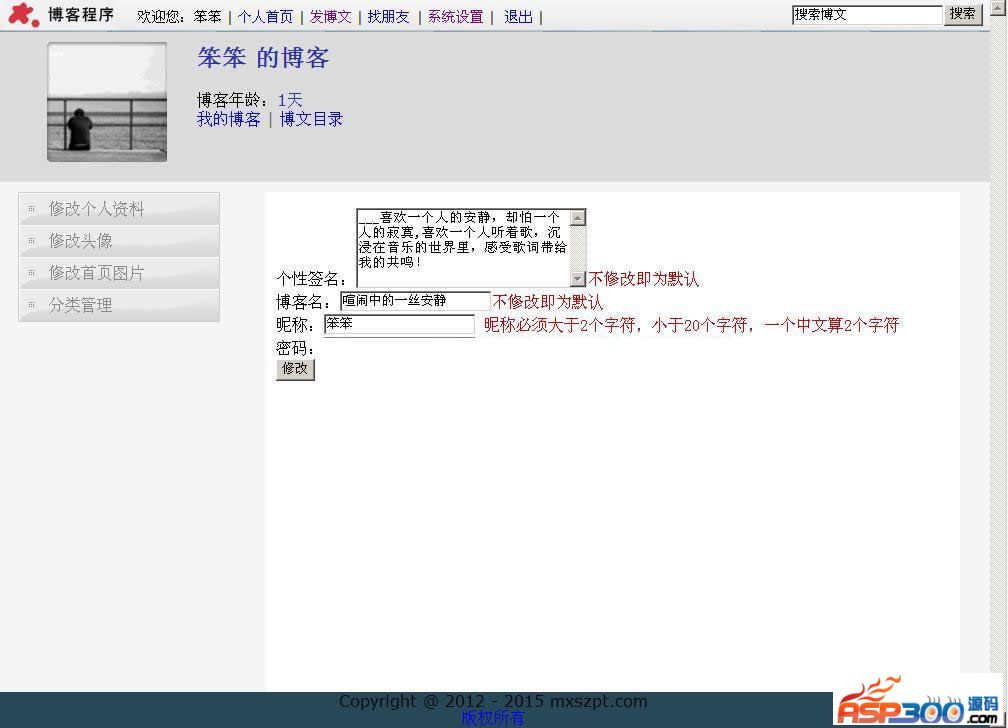
Task: Click the 搜索 search button
Action: [962, 14]
